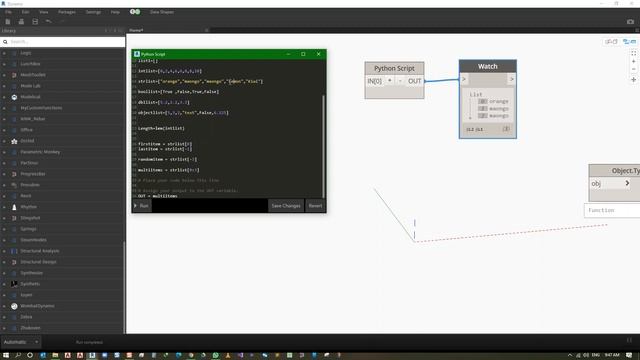Screen dimensions: 640x360
Task: Click the minus button on Python Script node
Action: [x=400, y=81]
